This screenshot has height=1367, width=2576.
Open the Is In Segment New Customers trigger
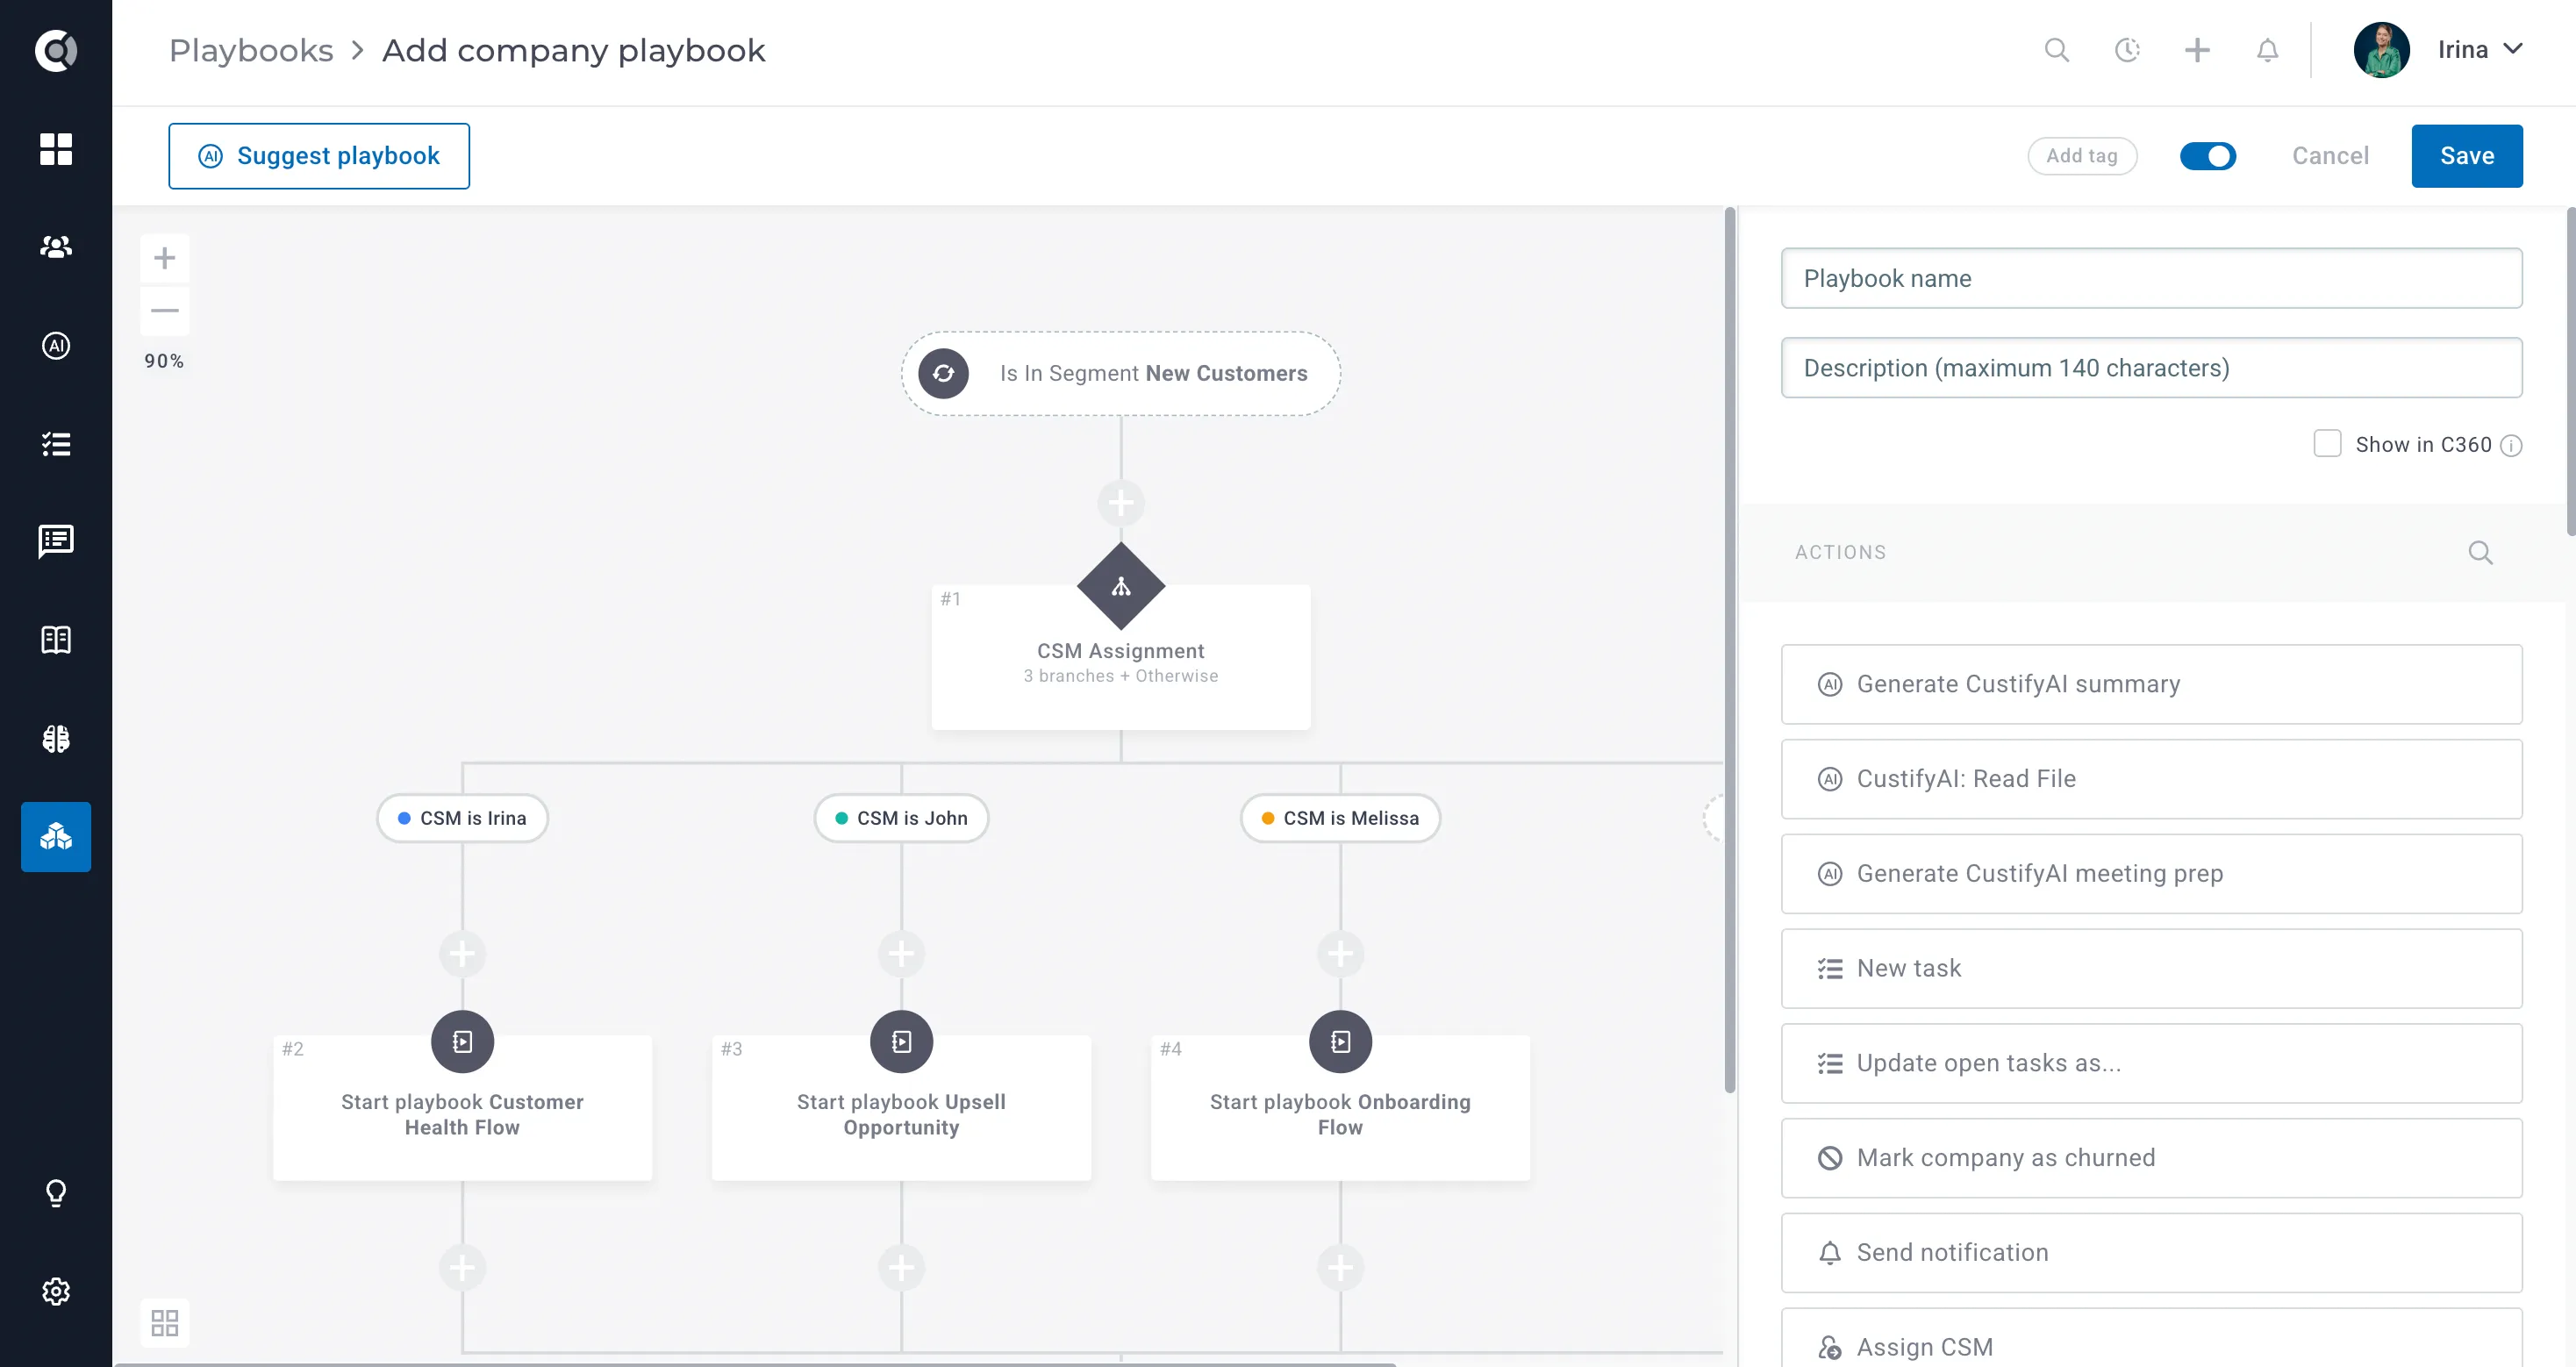1120,373
